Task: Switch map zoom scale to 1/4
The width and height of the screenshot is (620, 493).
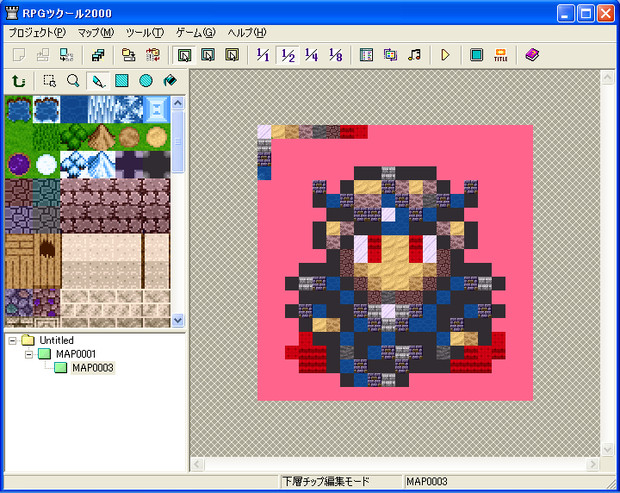Action: tap(311, 55)
